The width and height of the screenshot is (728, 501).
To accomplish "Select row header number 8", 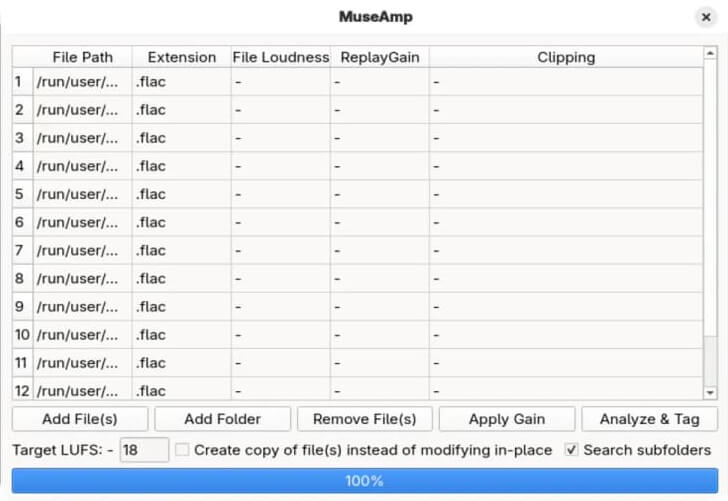I will pos(23,278).
